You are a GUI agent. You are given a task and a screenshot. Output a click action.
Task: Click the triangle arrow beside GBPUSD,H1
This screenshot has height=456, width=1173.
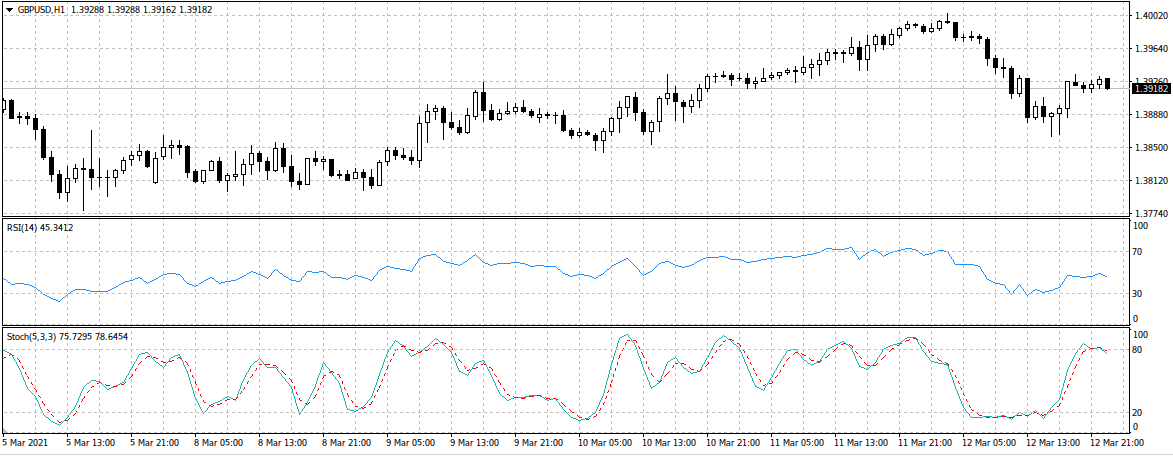tap(9, 10)
